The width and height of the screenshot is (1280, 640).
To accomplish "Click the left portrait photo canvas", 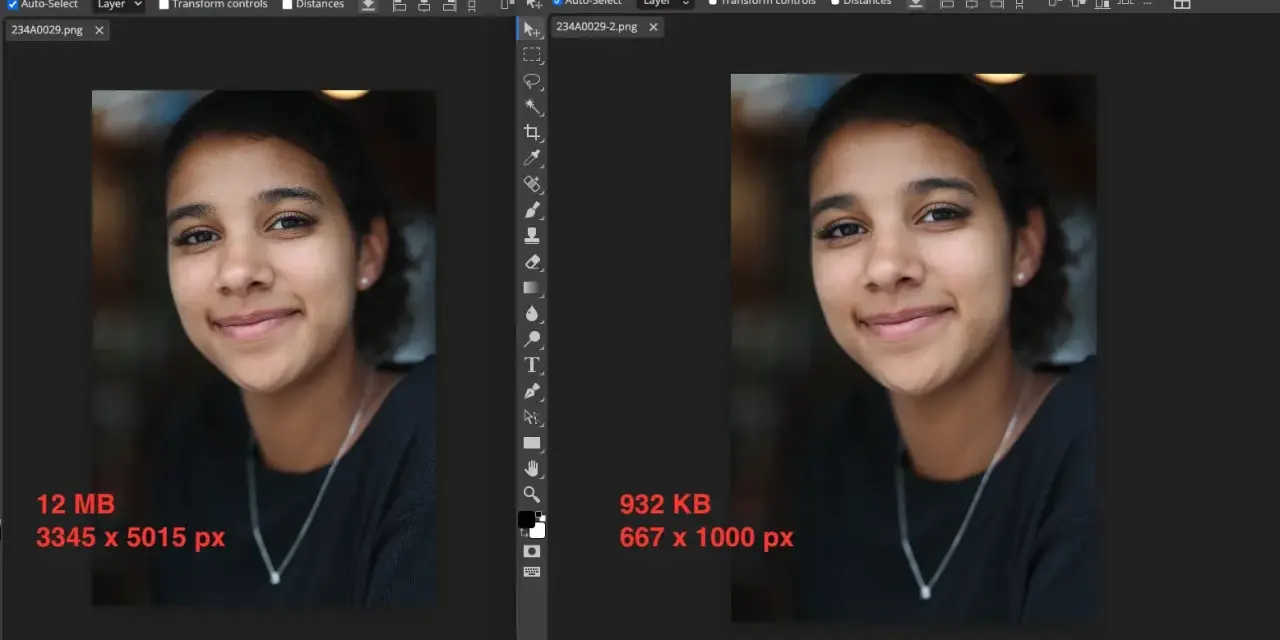I will coord(264,347).
